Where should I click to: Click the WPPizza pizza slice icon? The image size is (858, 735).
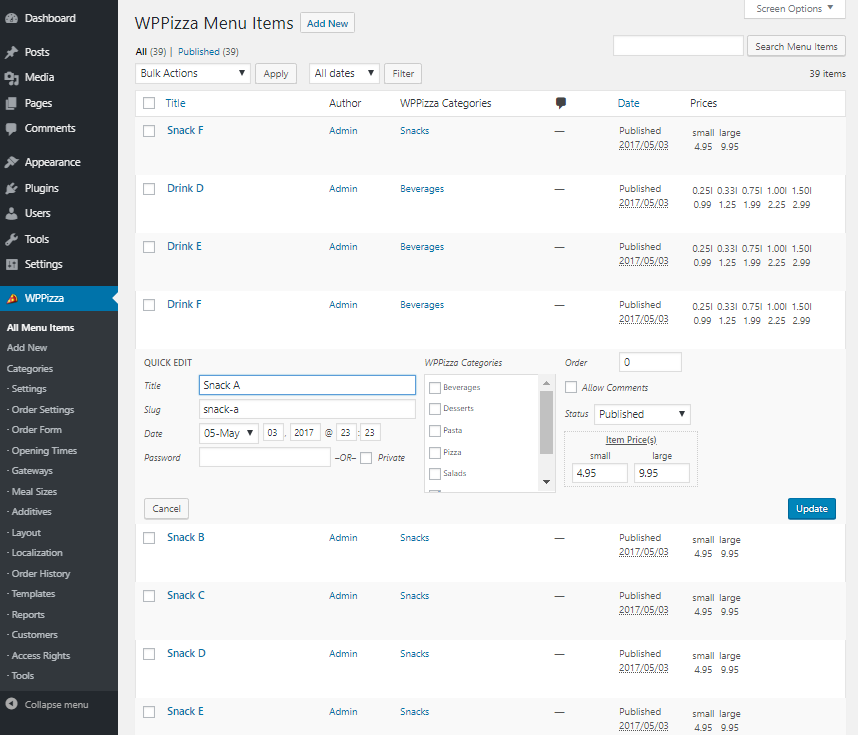coord(12,298)
